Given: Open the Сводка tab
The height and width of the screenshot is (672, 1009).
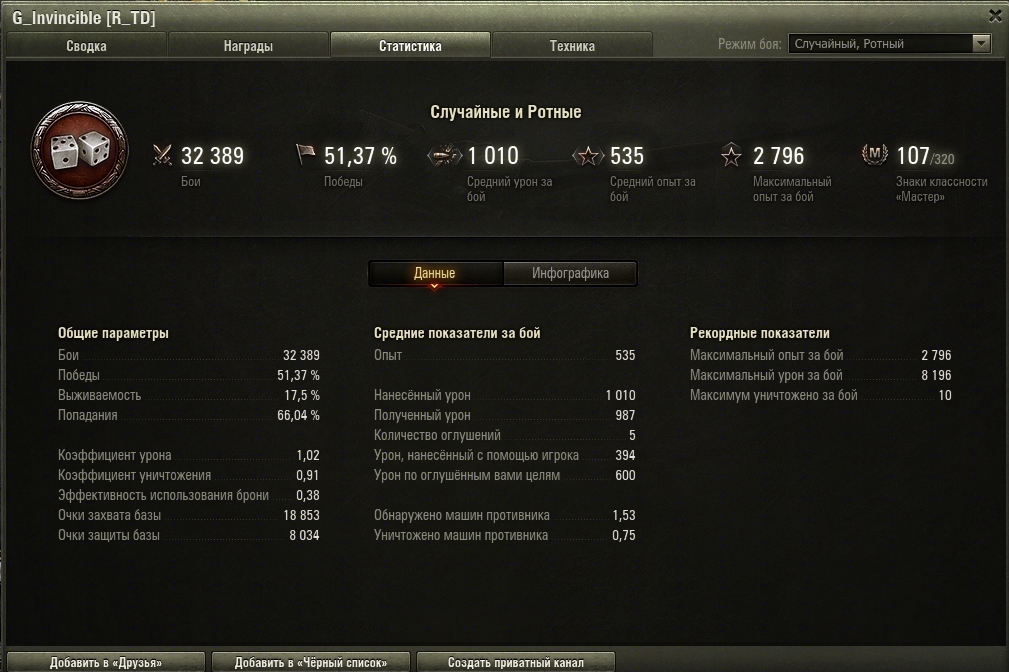Looking at the screenshot, I should tap(86, 46).
